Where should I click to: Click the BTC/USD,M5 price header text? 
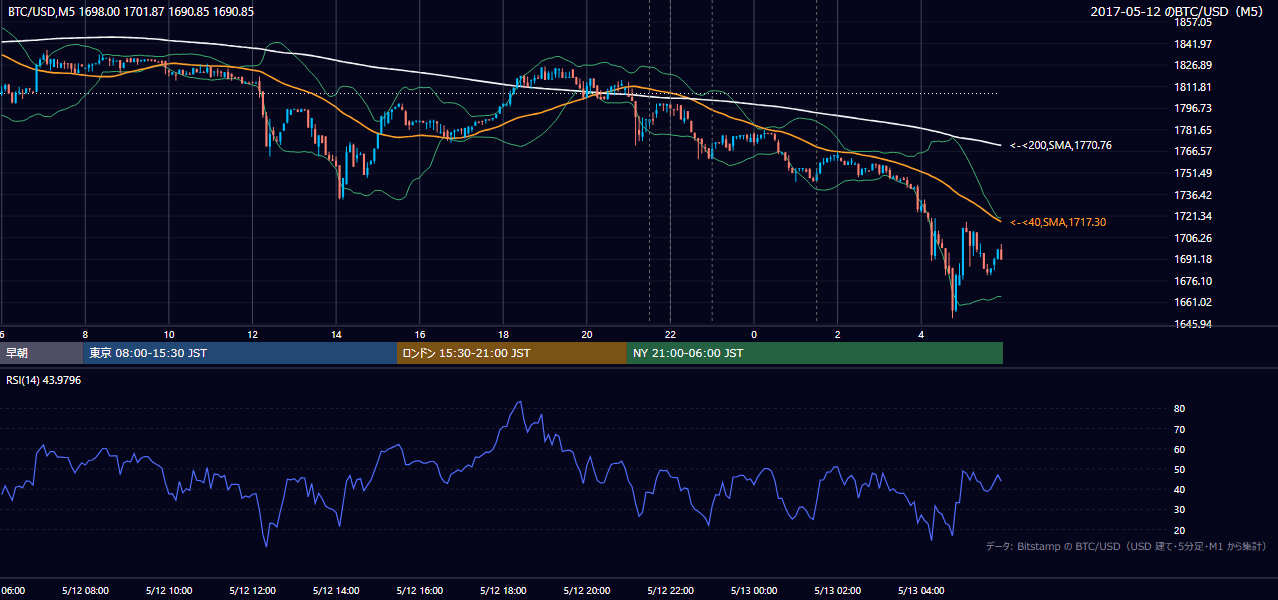click(130, 12)
